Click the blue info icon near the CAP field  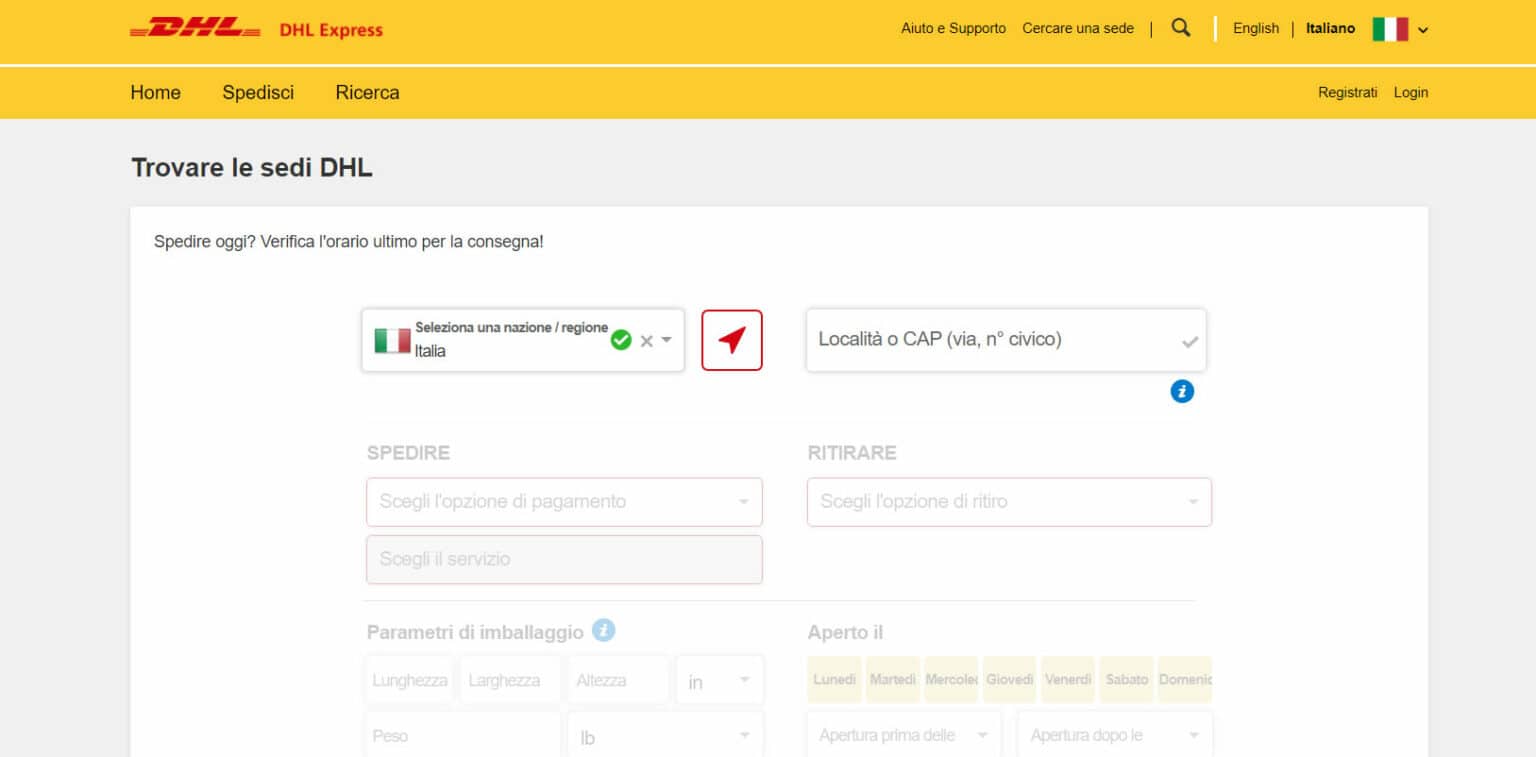click(1182, 391)
